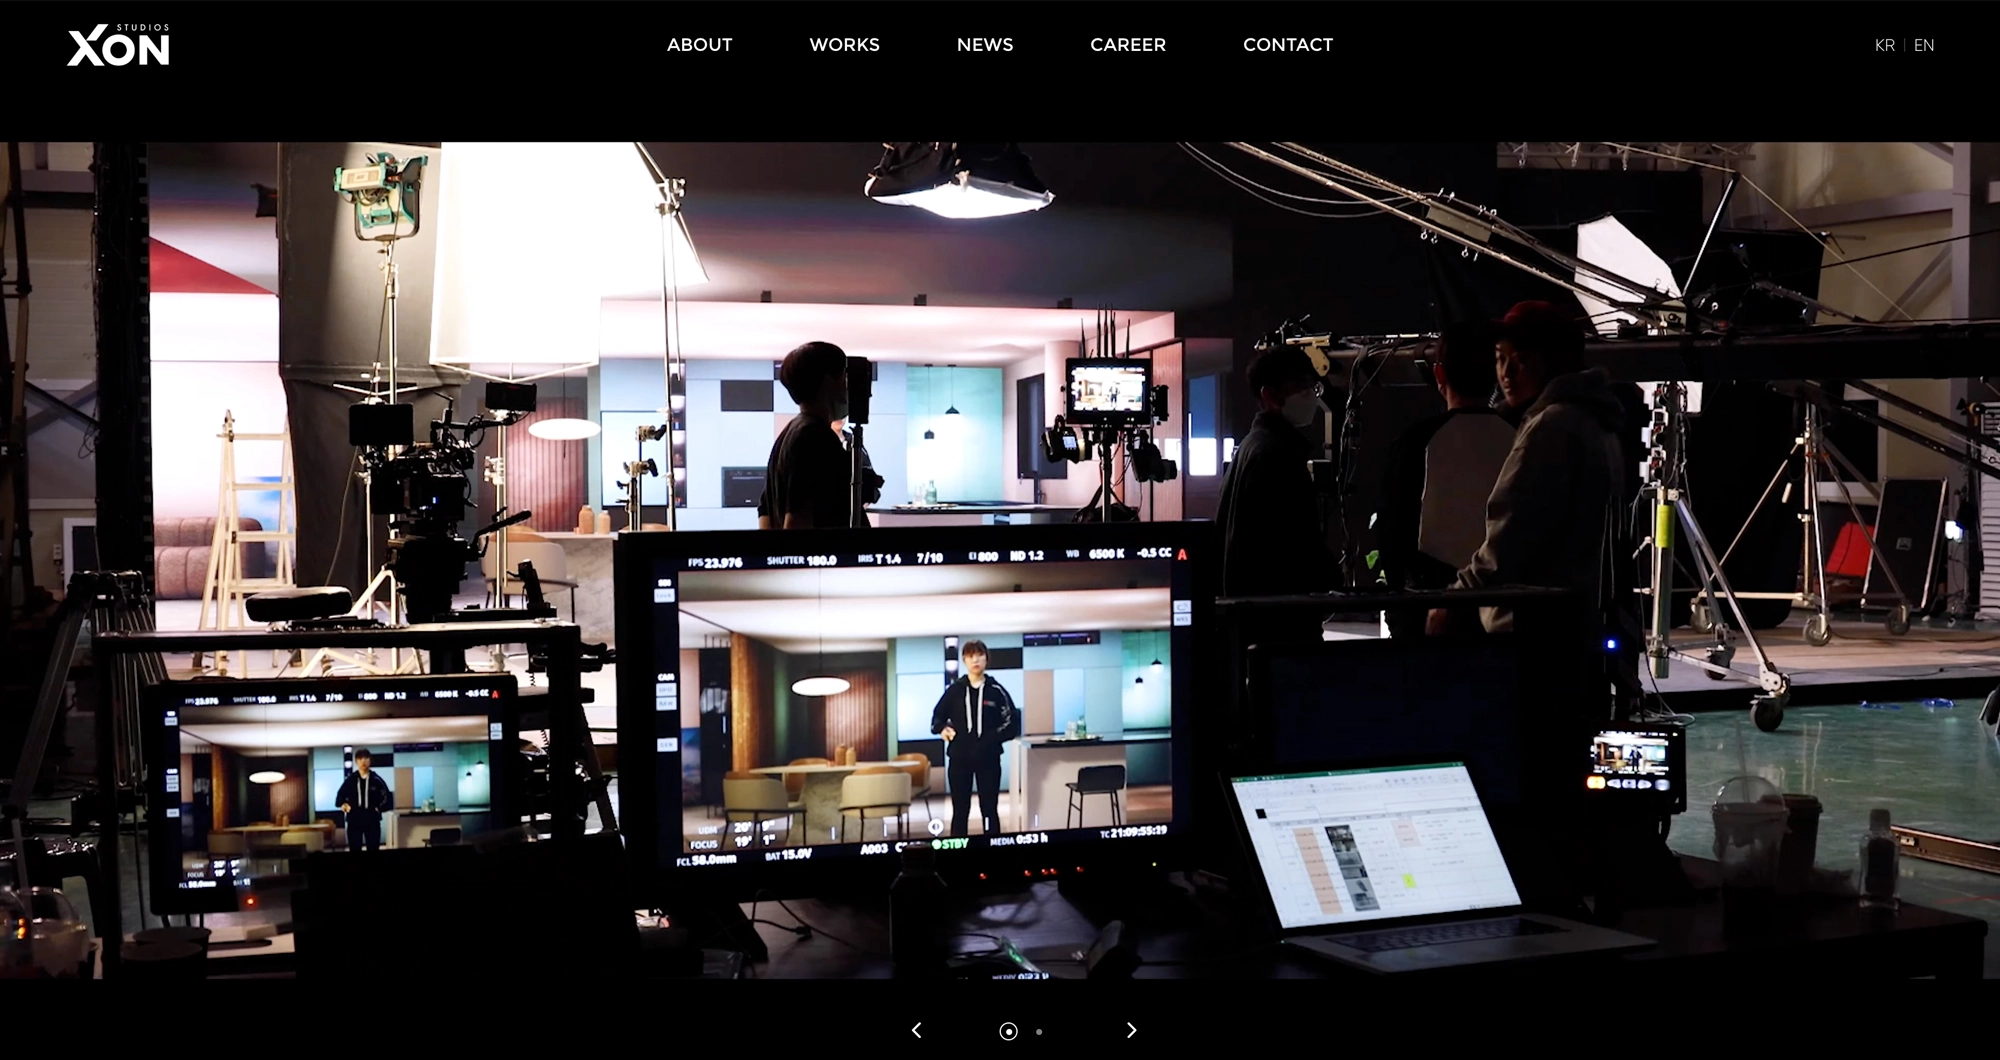Screen dimensions: 2000x1060
Task: Open the NEWS page
Action: click(x=985, y=45)
